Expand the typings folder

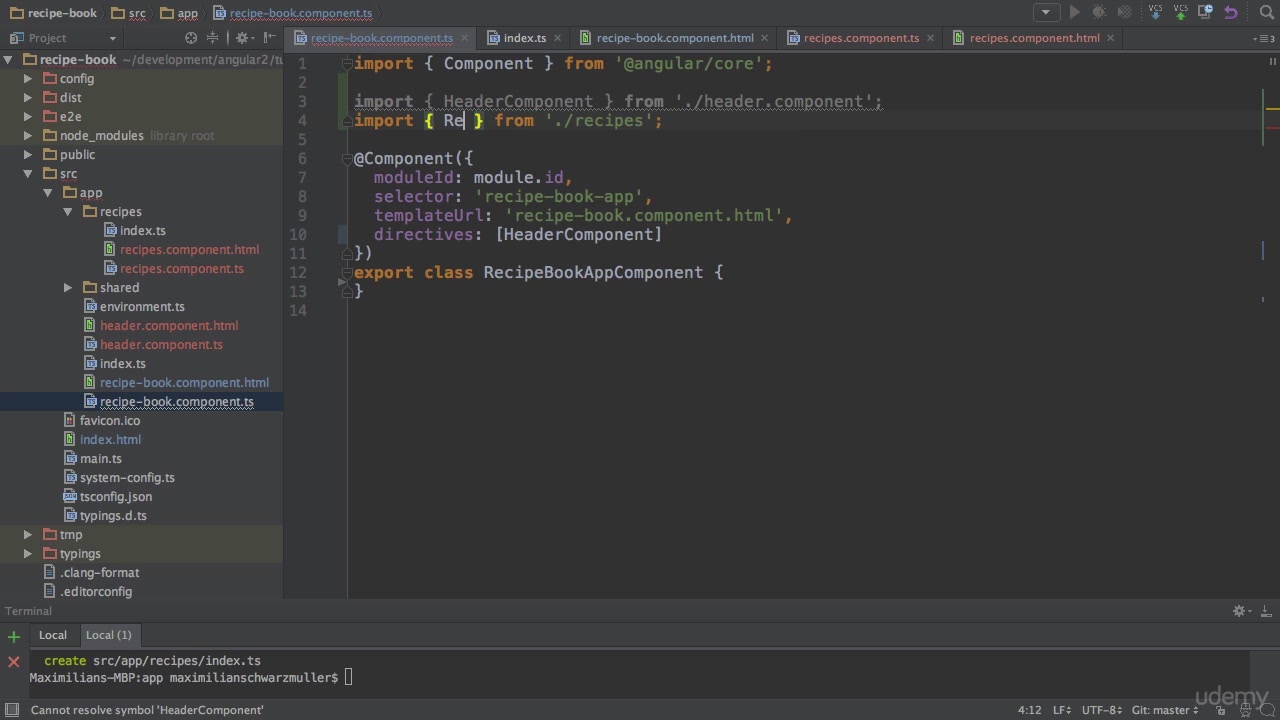coord(28,554)
